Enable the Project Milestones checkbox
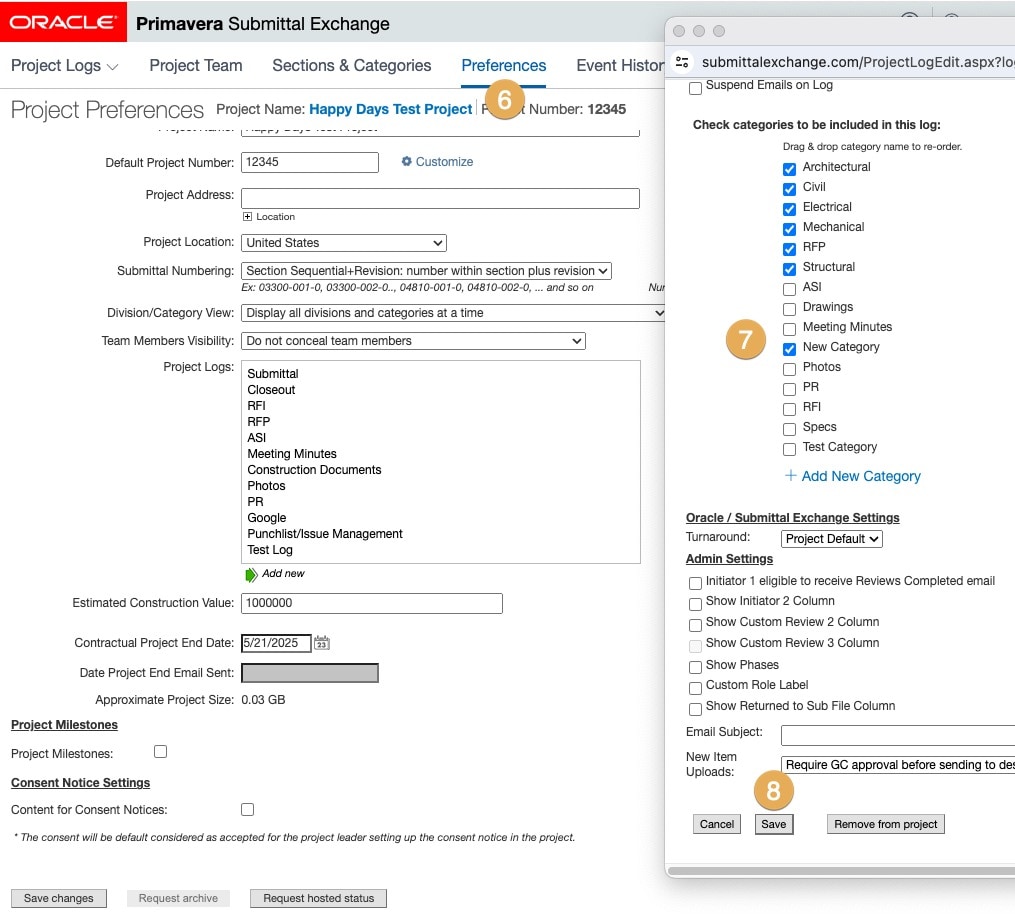 point(160,752)
